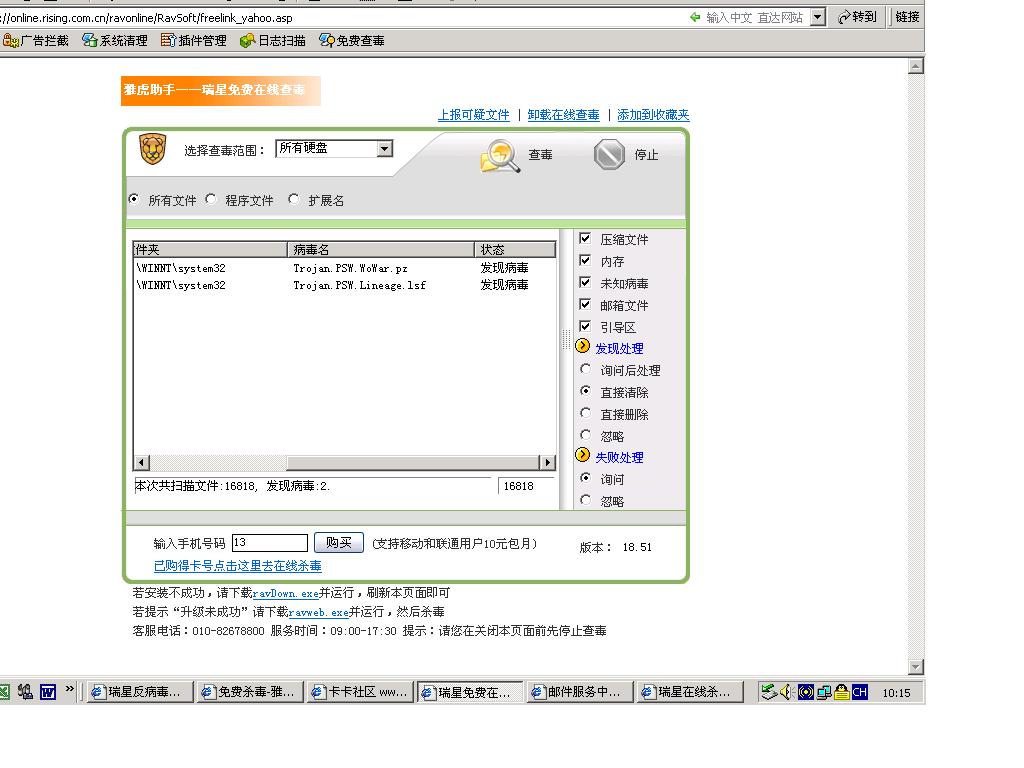Click the 转到 go button
The image size is (1024, 768).
click(857, 17)
